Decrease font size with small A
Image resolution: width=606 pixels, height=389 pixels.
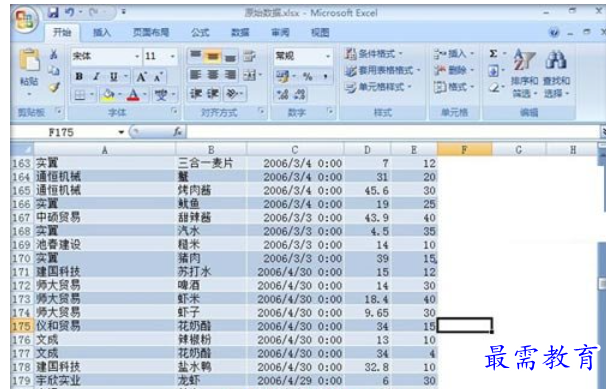tap(158, 76)
